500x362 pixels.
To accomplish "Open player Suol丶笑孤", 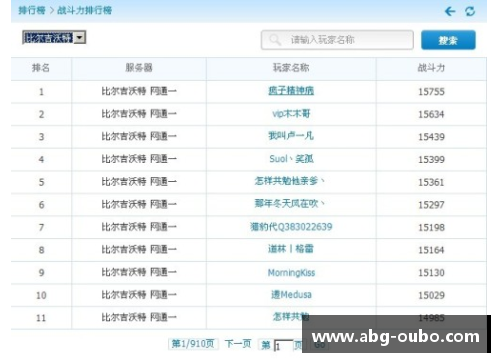I will click(x=291, y=159).
